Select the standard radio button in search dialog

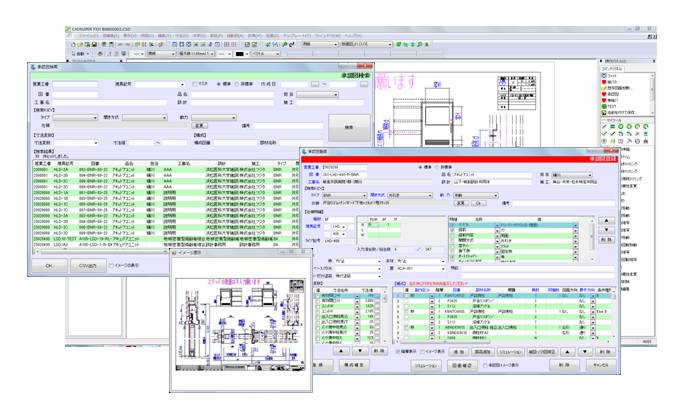pyautogui.click(x=219, y=84)
